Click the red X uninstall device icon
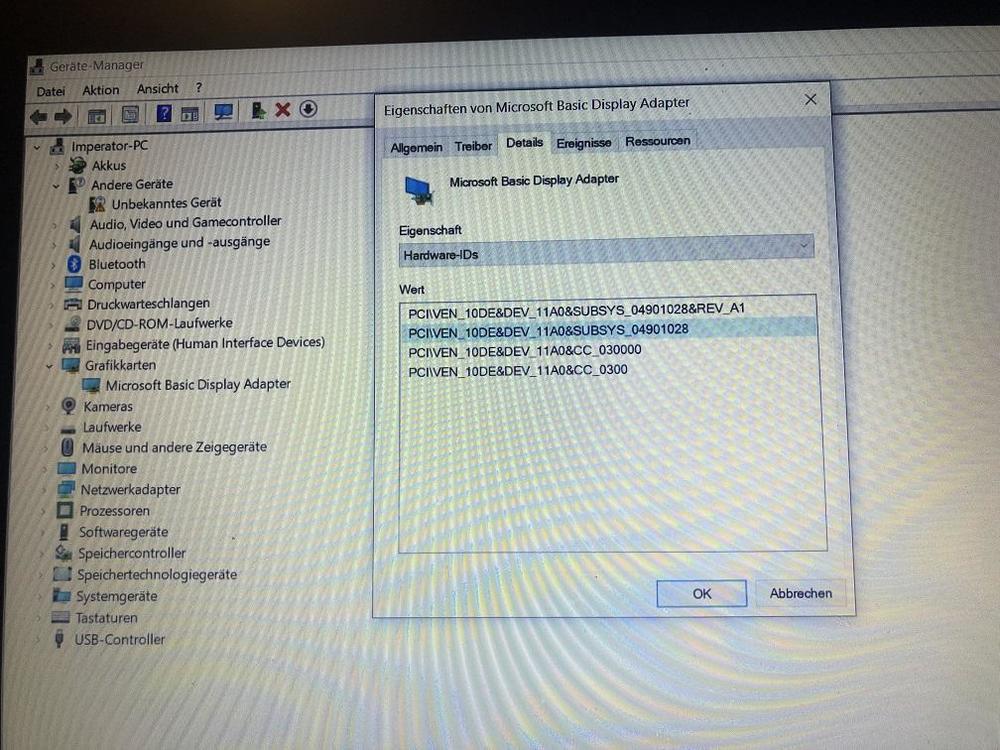 point(282,110)
